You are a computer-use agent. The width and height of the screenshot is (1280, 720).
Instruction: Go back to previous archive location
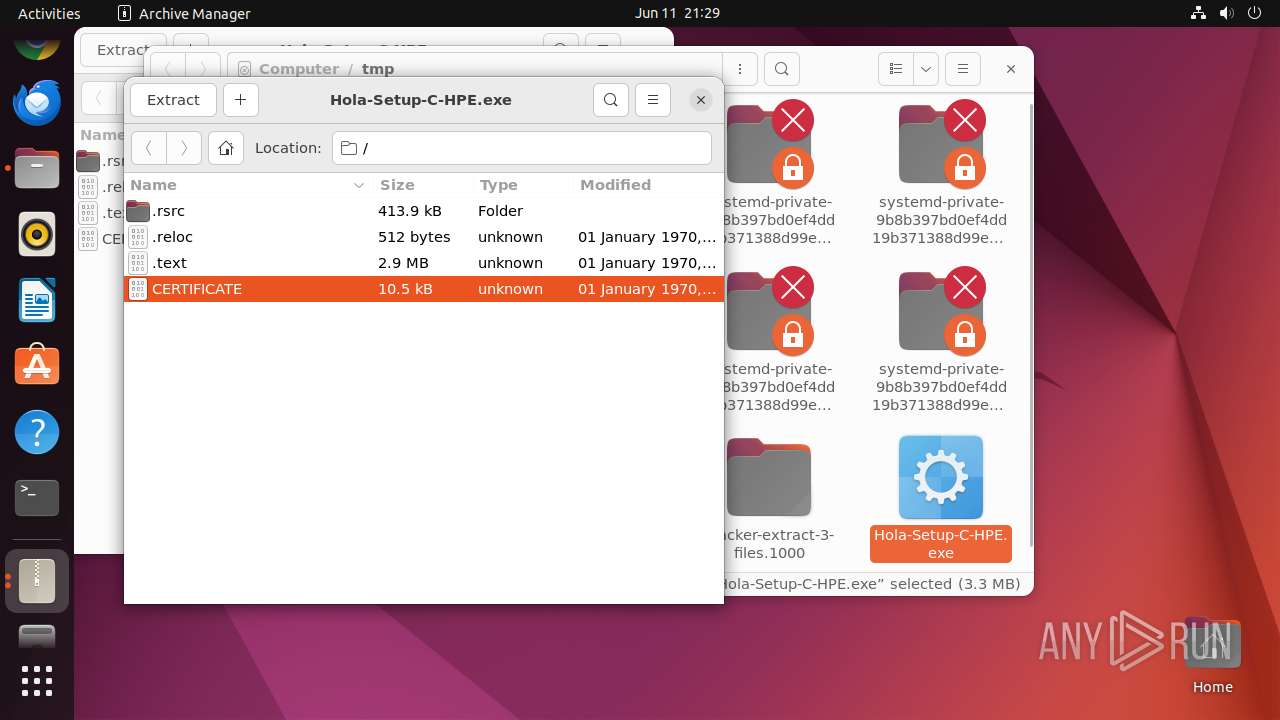tap(149, 148)
